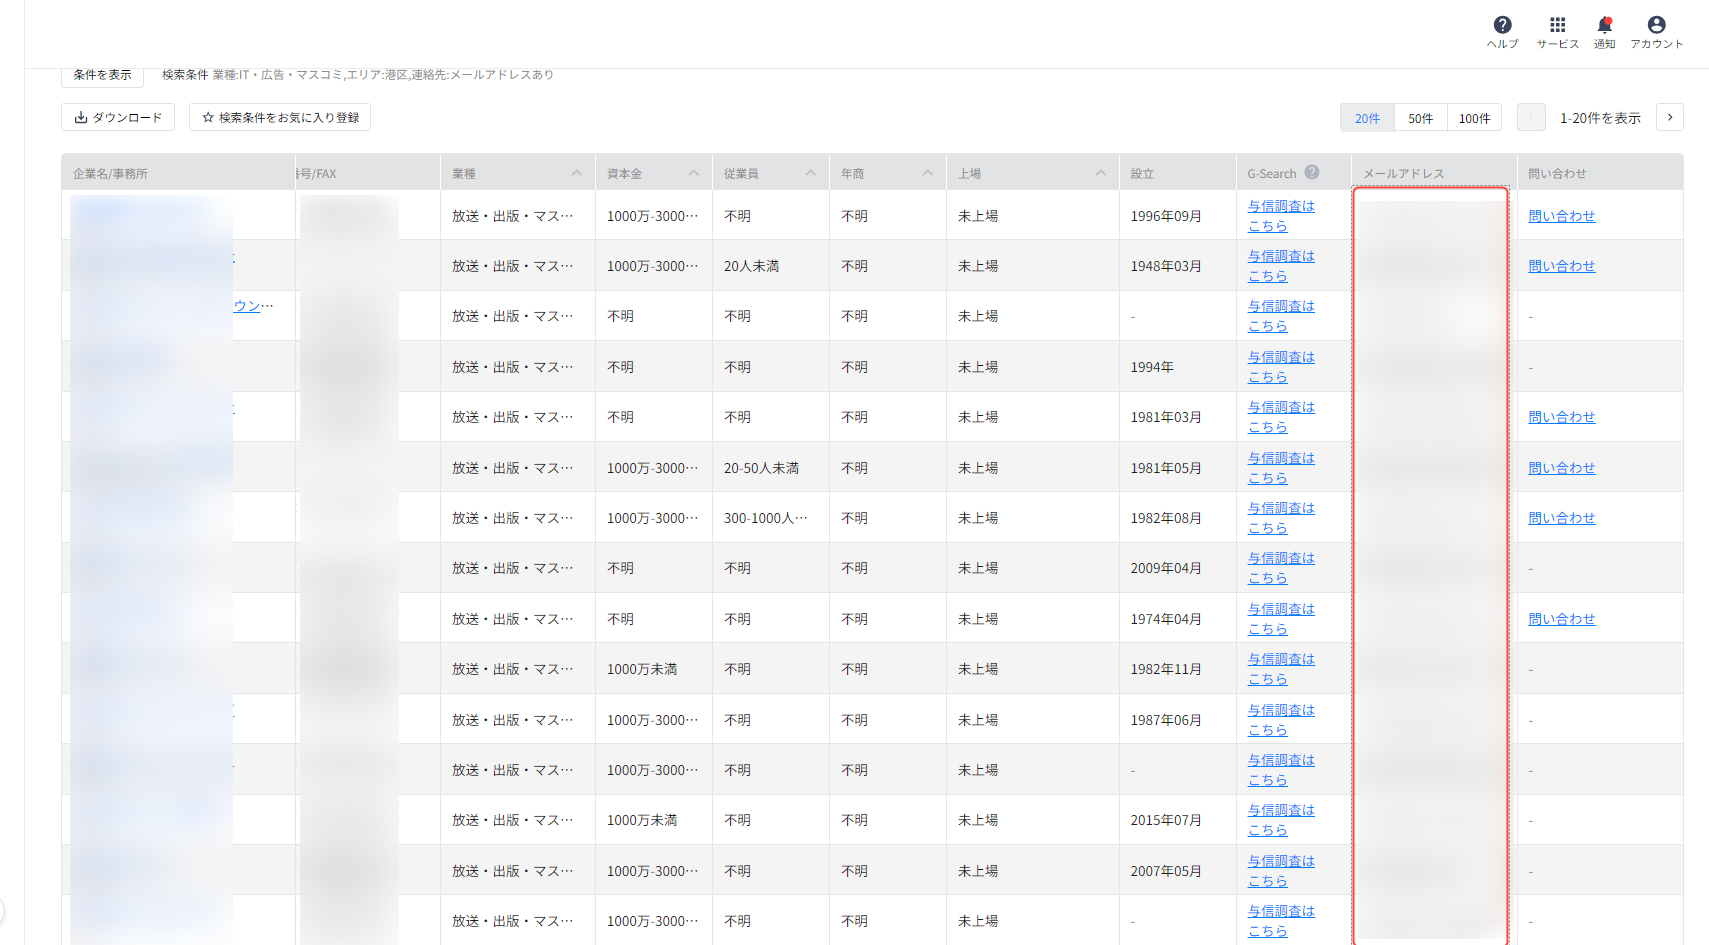Show the search conditions button
Image resolution: width=1709 pixels, height=945 pixels.
click(x=102, y=75)
